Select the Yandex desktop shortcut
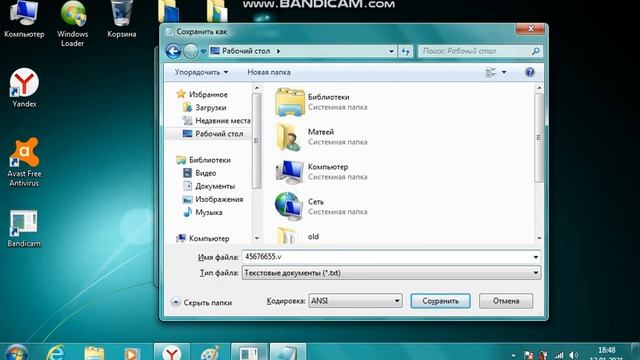 click(24, 88)
